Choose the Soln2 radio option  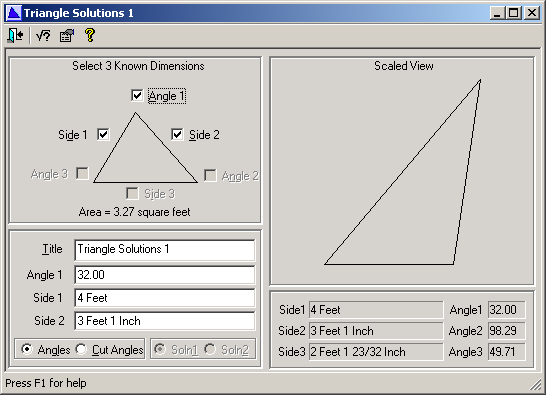point(210,349)
